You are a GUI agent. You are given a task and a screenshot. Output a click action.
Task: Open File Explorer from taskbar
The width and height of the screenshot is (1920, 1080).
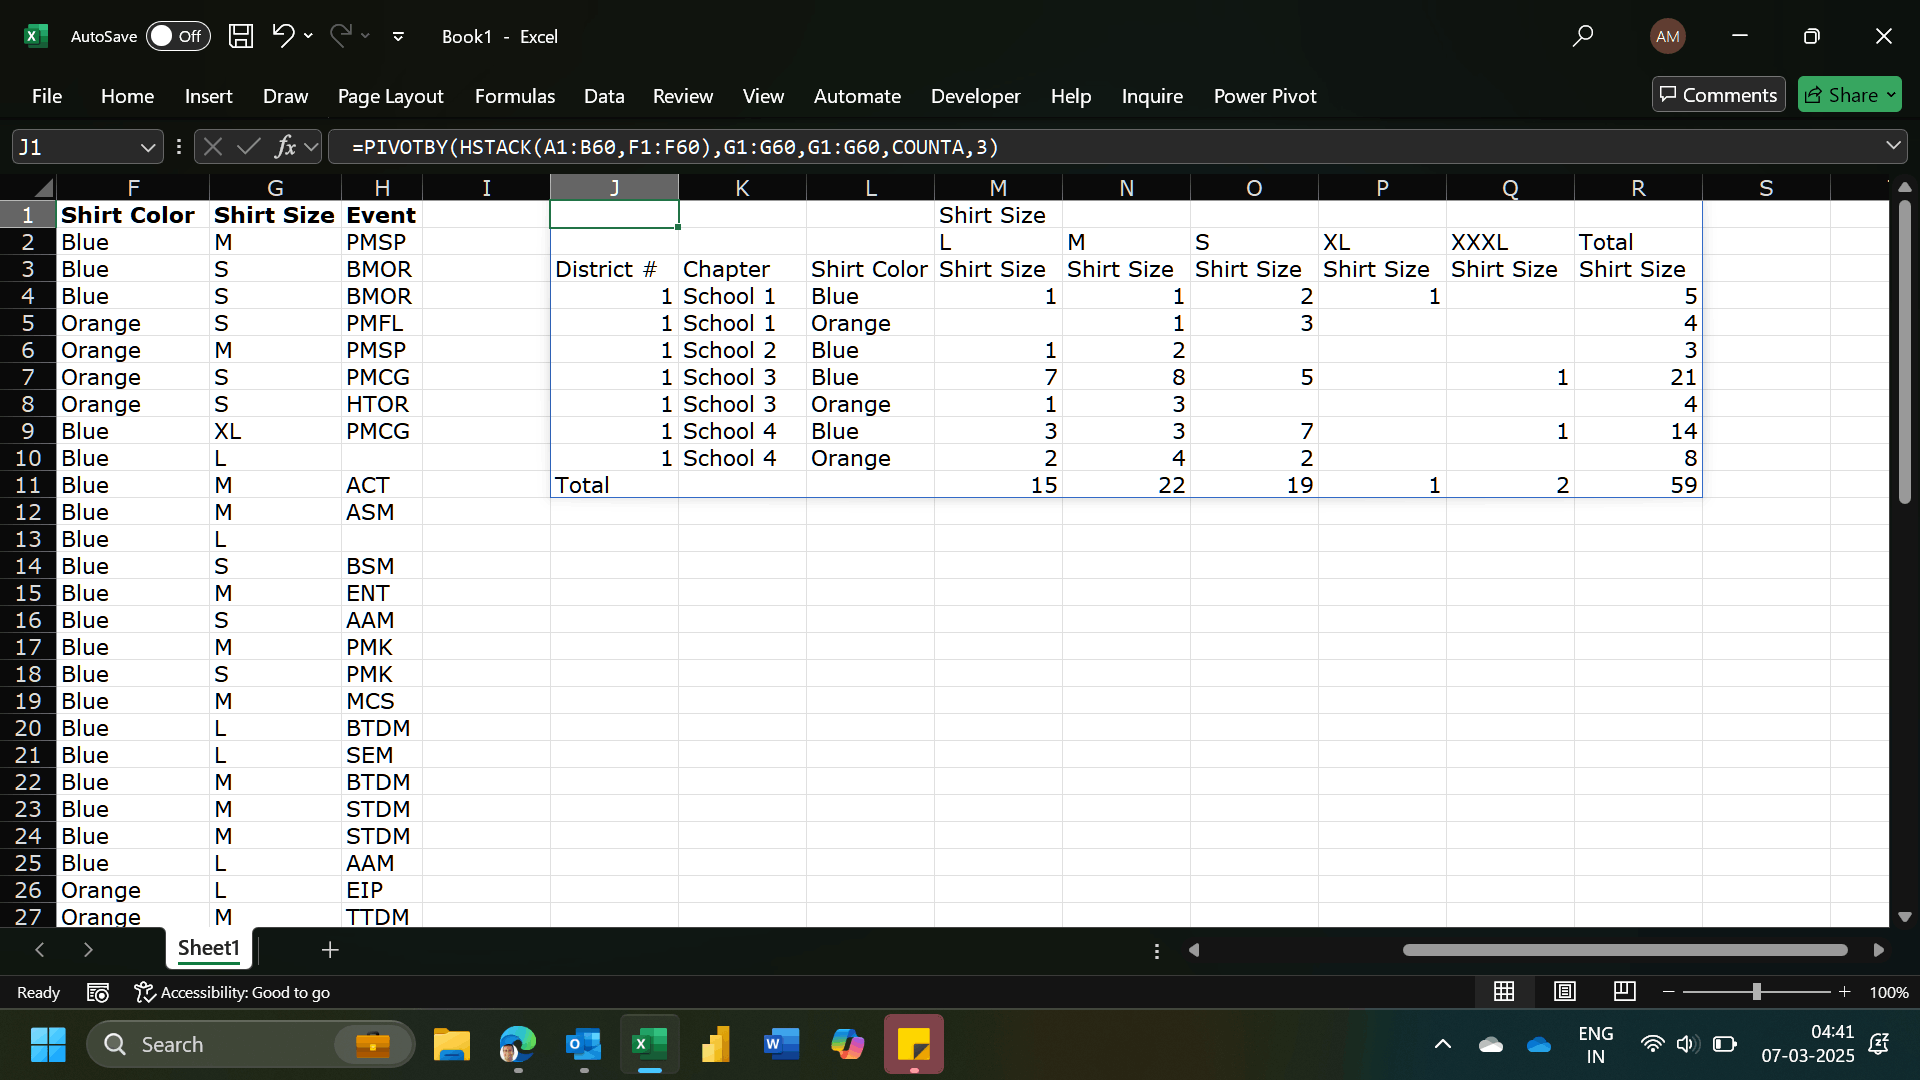[x=452, y=1044]
